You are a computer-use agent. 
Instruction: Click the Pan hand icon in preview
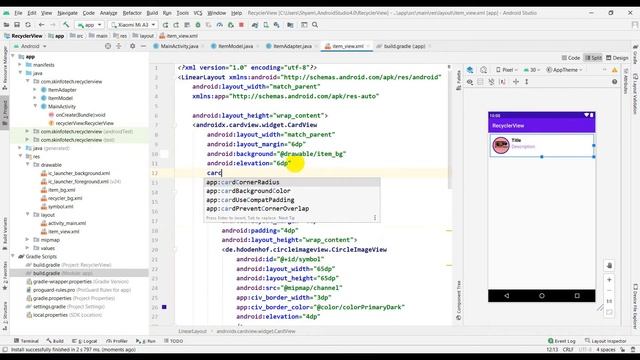click(x=609, y=265)
